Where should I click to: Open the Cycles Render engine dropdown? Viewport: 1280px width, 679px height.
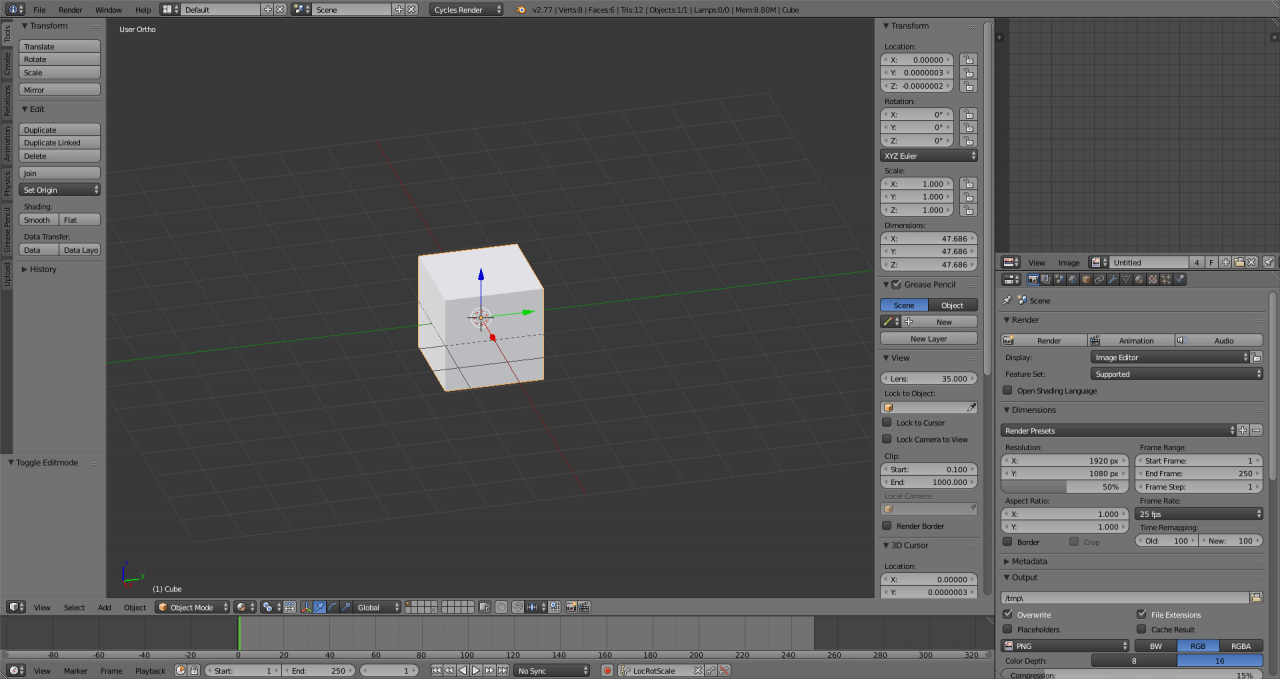pos(467,9)
